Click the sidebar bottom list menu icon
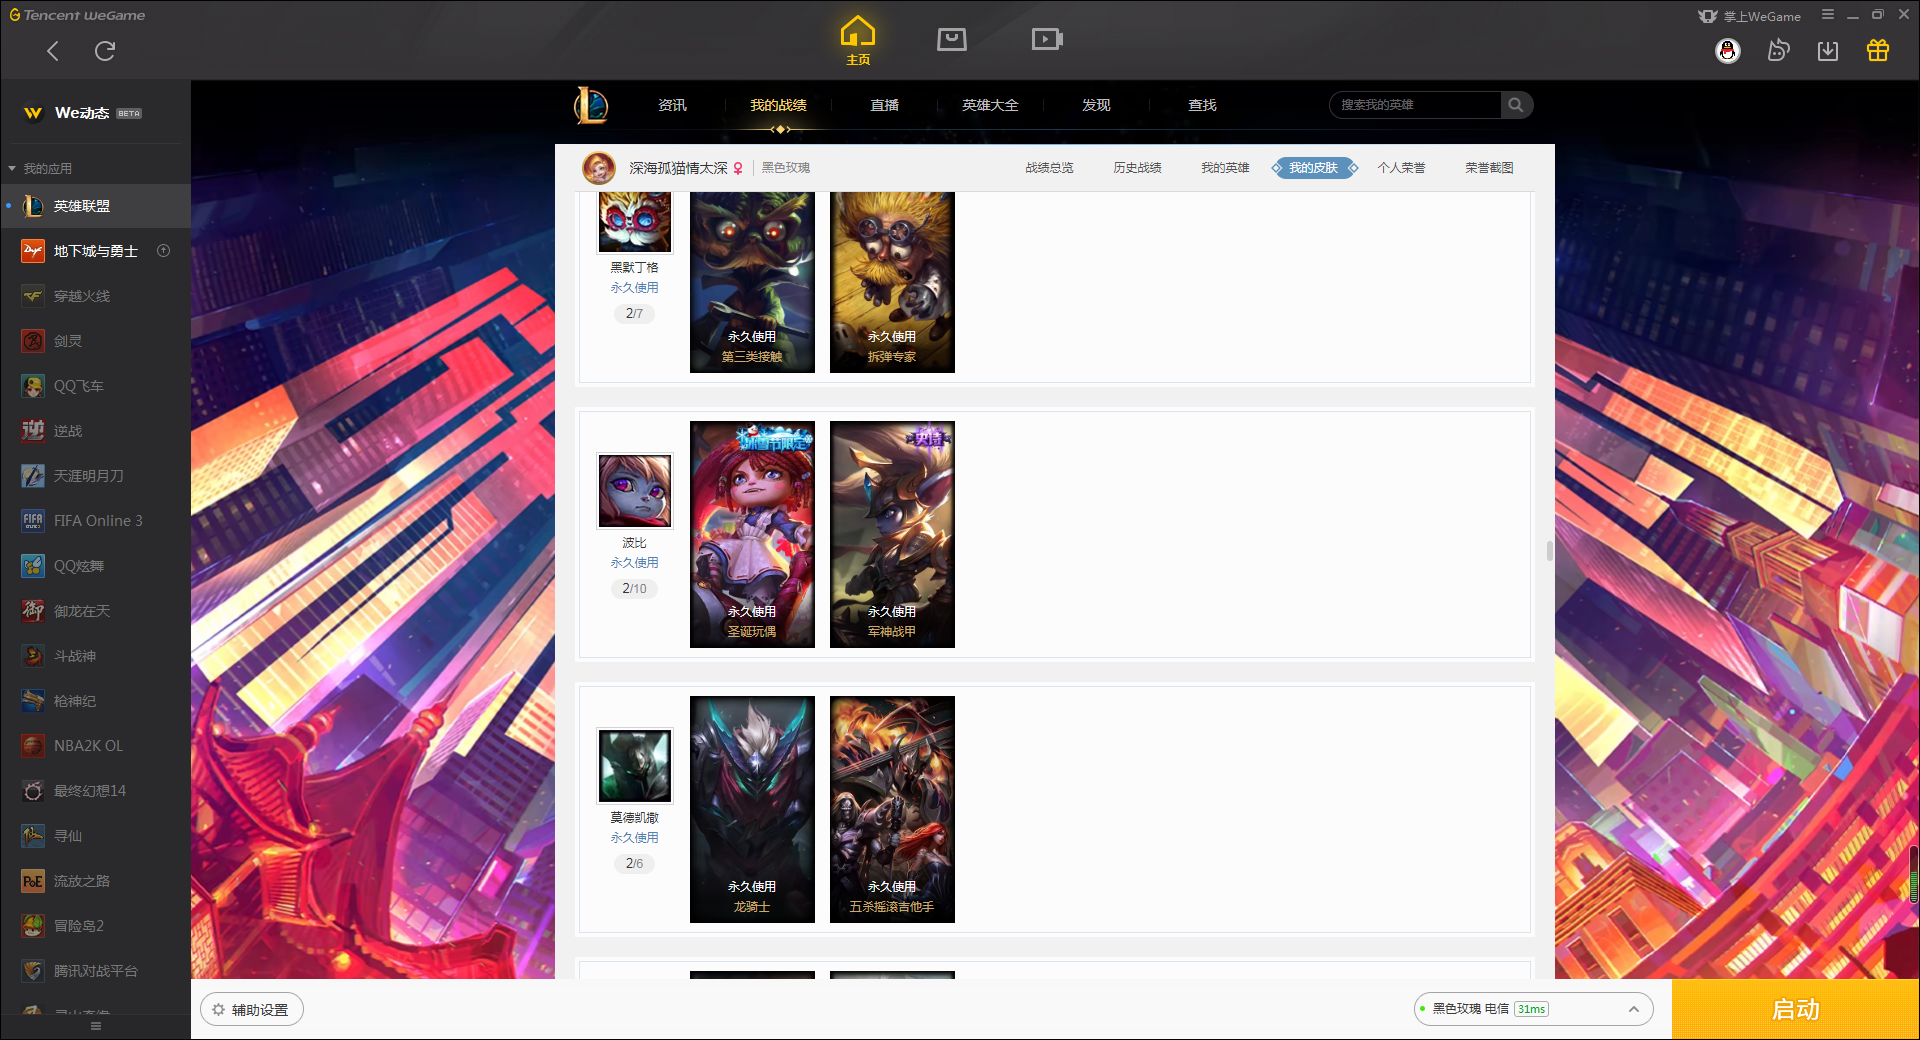The image size is (1920, 1040). 96,1026
